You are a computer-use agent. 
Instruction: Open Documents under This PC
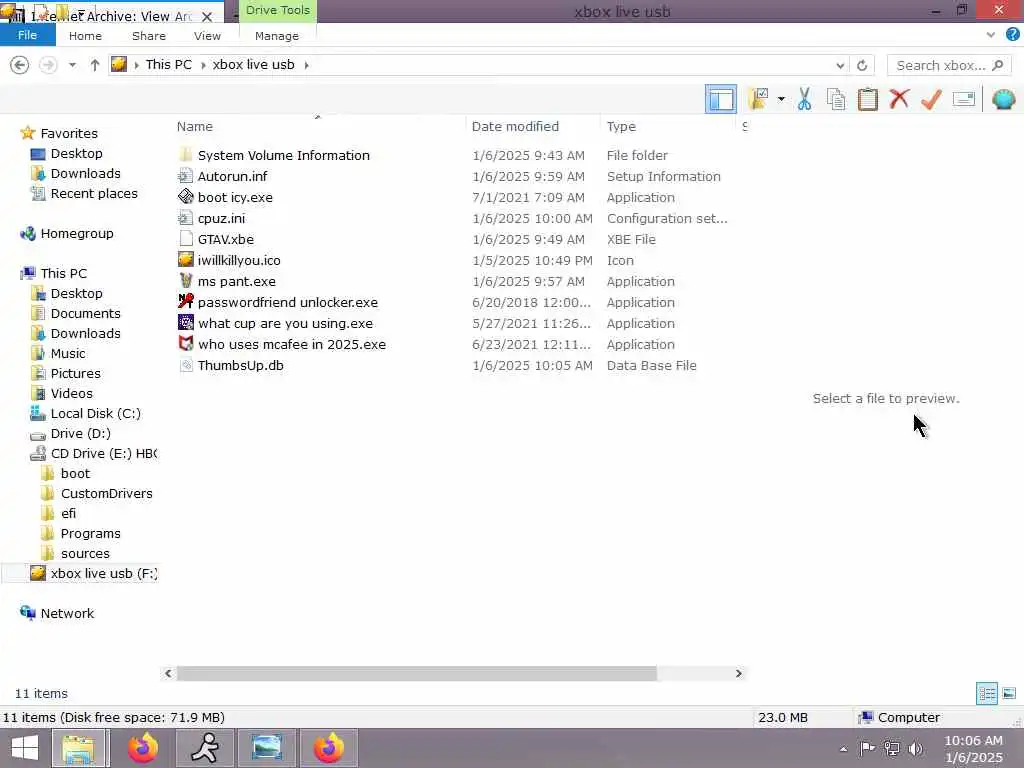tap(86, 313)
